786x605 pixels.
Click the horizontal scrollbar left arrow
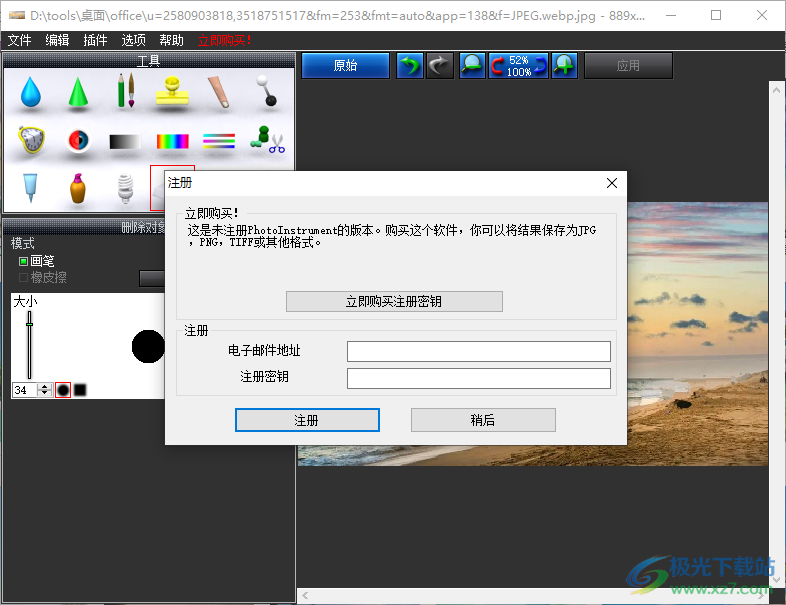(305, 595)
